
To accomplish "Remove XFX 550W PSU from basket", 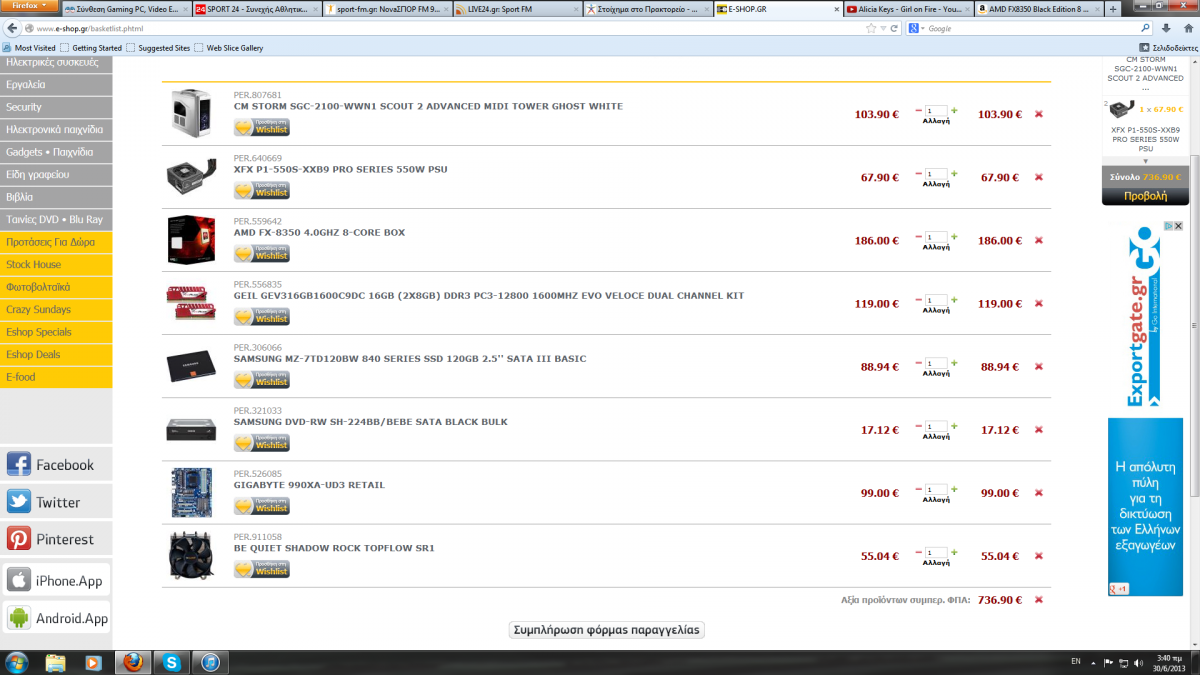I will [x=1038, y=177].
